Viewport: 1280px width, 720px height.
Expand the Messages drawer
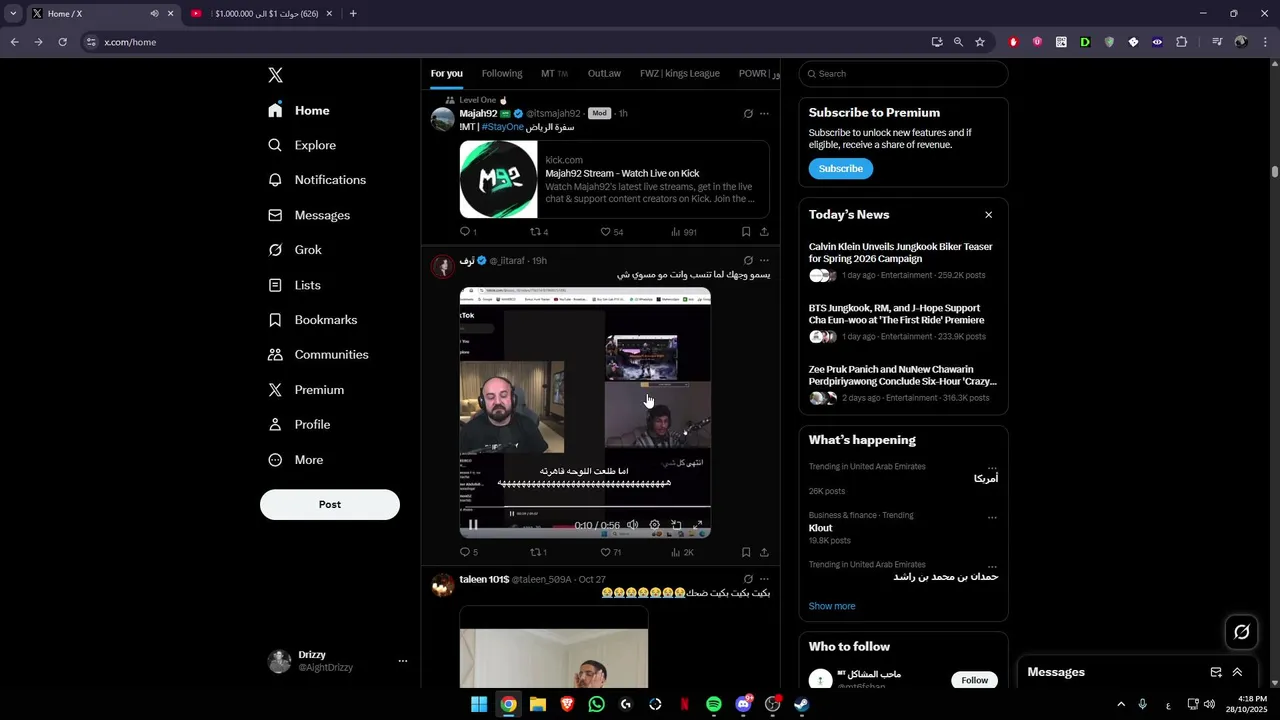point(1237,672)
